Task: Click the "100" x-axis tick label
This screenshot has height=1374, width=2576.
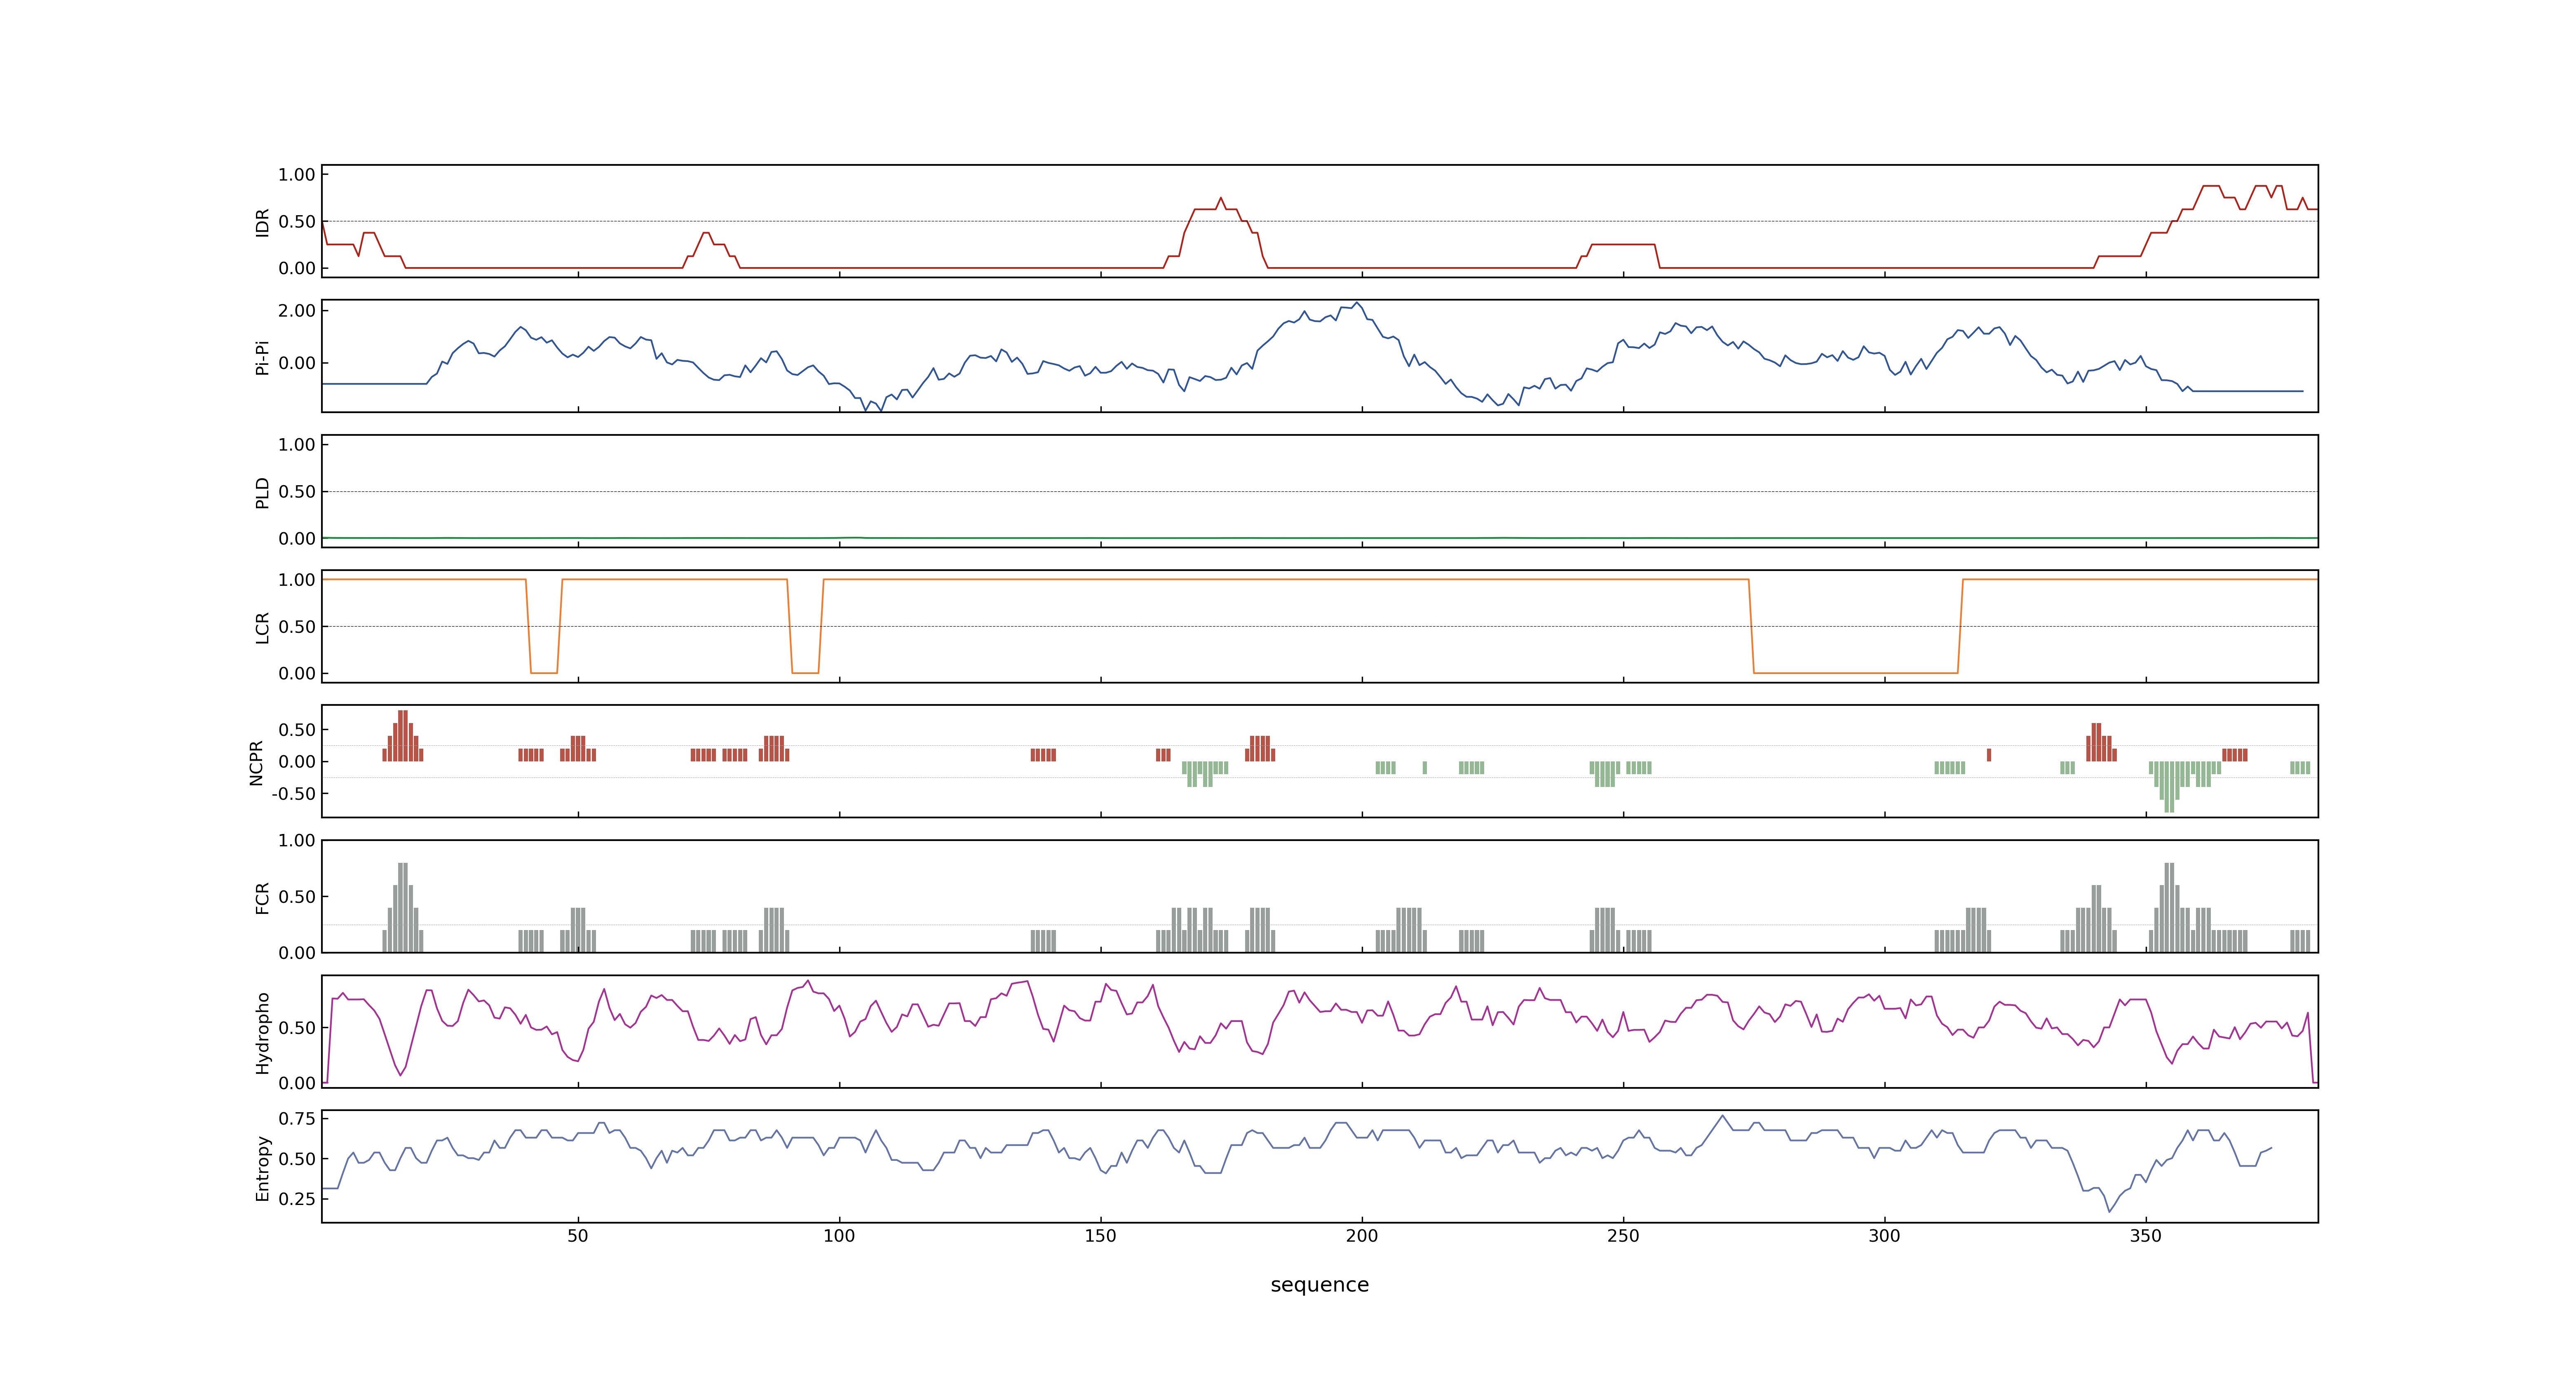Action: coord(839,1236)
